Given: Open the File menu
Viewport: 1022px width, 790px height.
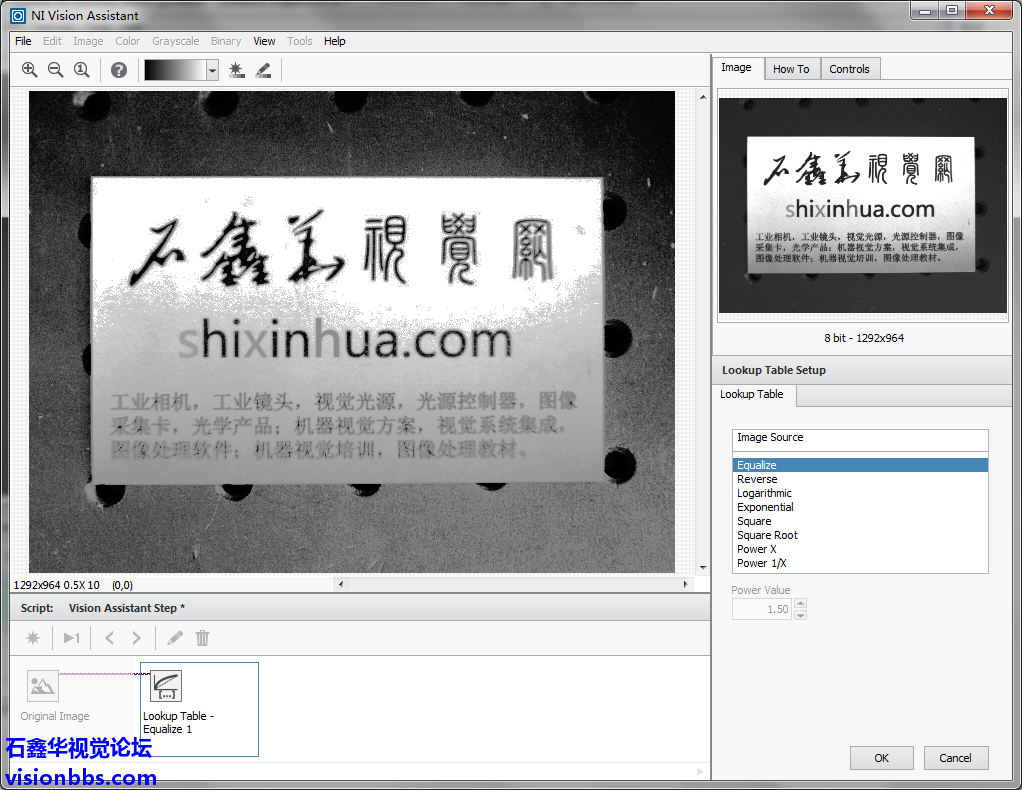Looking at the screenshot, I should (23, 41).
